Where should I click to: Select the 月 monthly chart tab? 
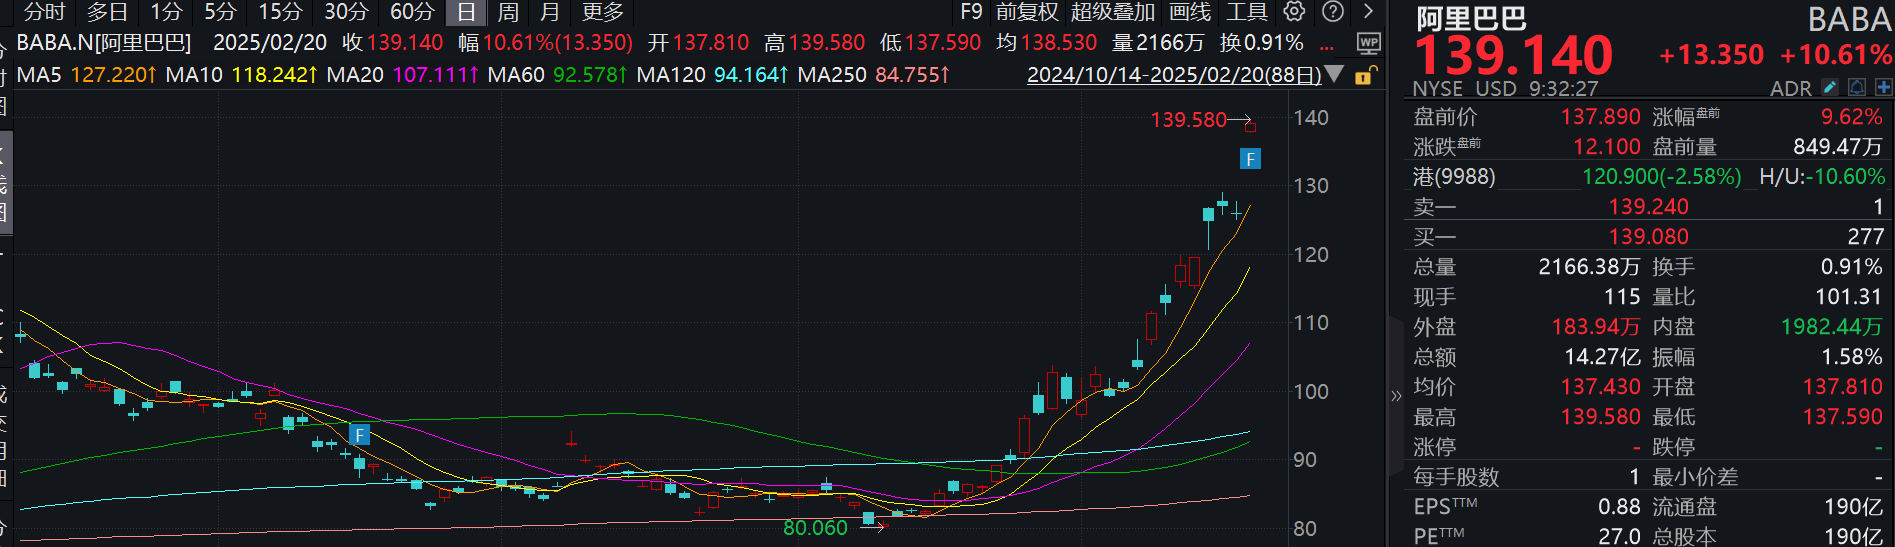point(550,12)
